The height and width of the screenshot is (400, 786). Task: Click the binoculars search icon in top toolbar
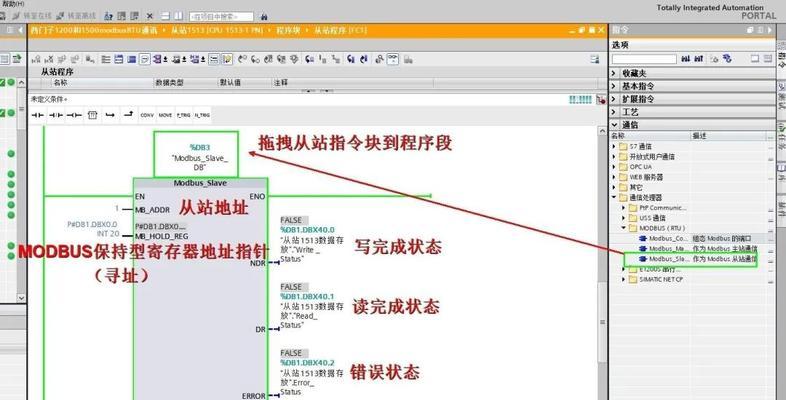264,17
